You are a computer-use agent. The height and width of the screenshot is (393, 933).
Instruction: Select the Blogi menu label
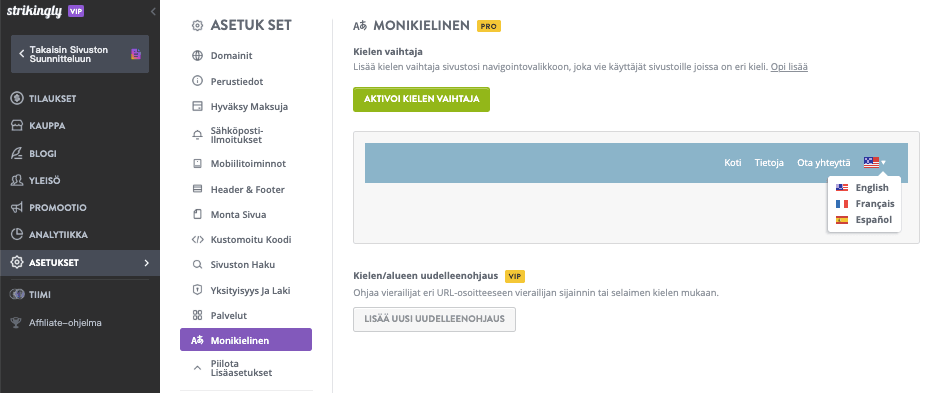(43, 154)
